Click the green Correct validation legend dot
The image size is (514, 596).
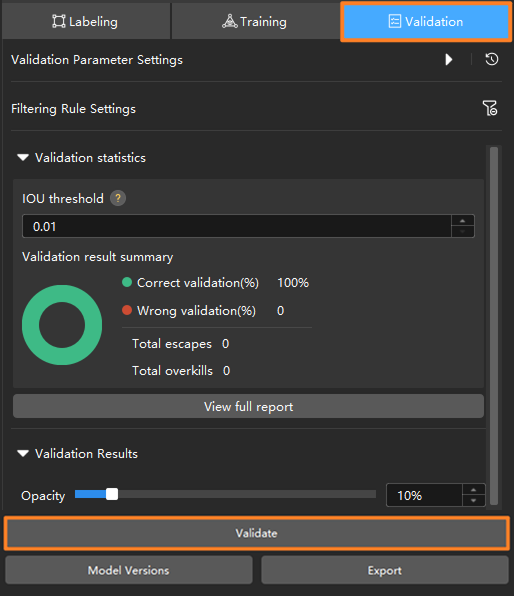[x=127, y=282]
